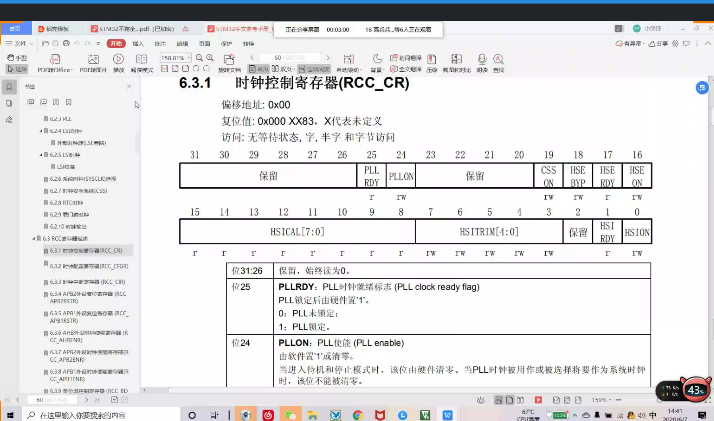Open the thumbnail panel icon in left strip
Screen dimensions: 714x421
click(x=10, y=104)
